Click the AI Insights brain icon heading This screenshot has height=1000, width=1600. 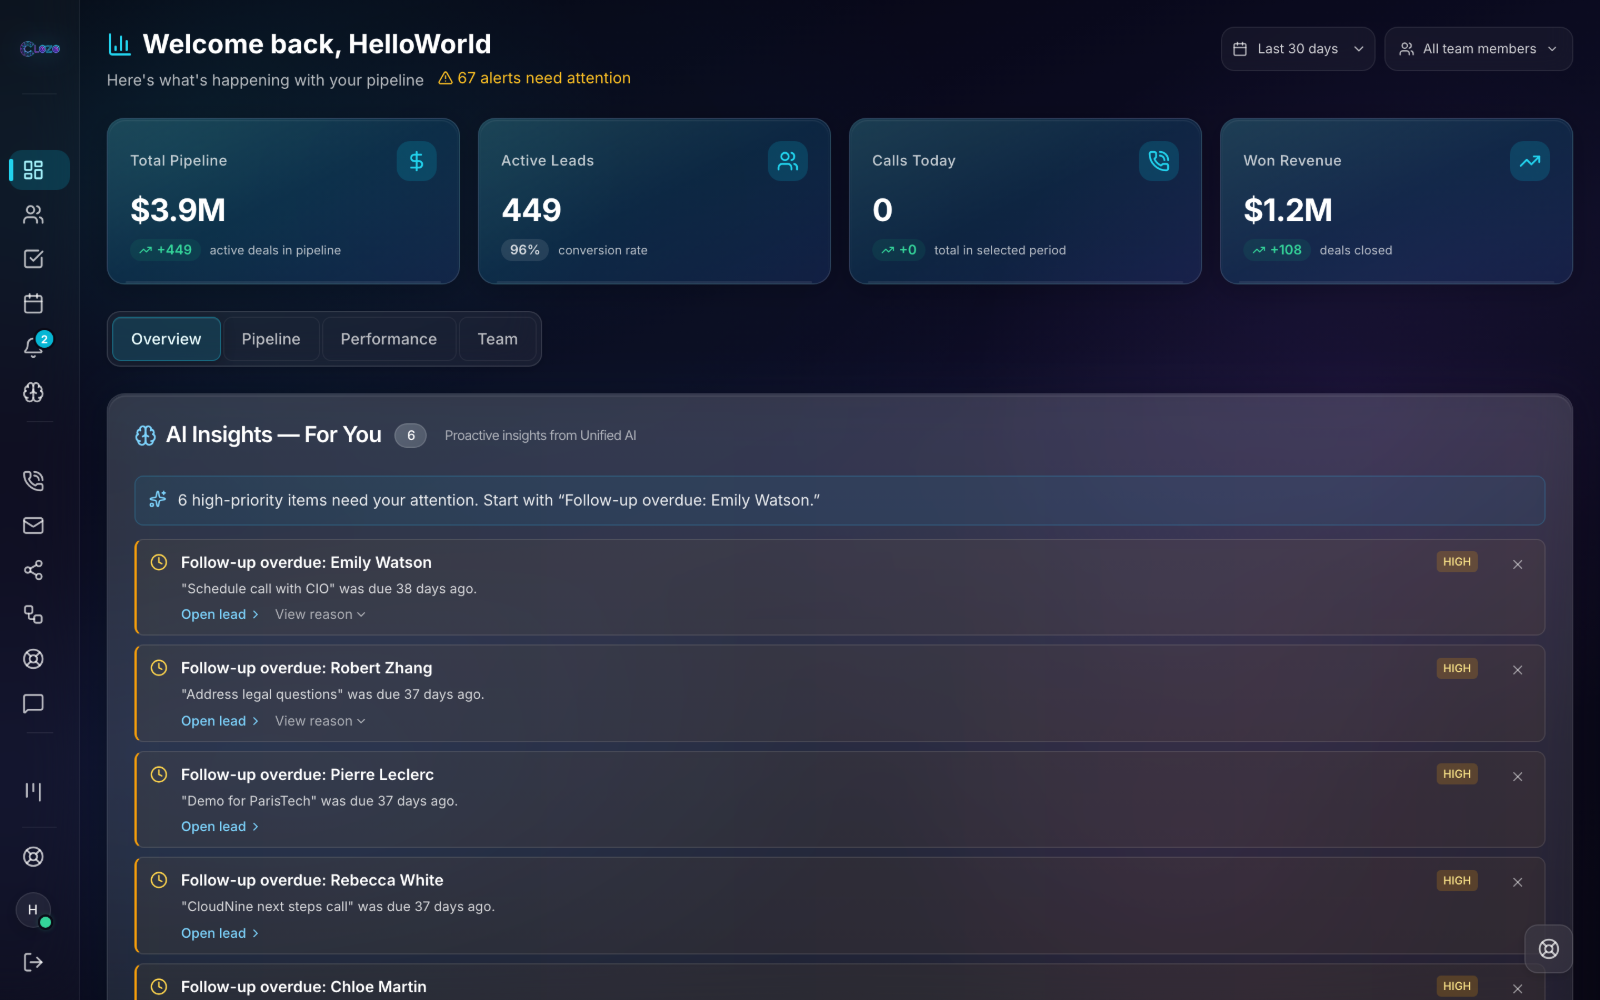coord(145,436)
